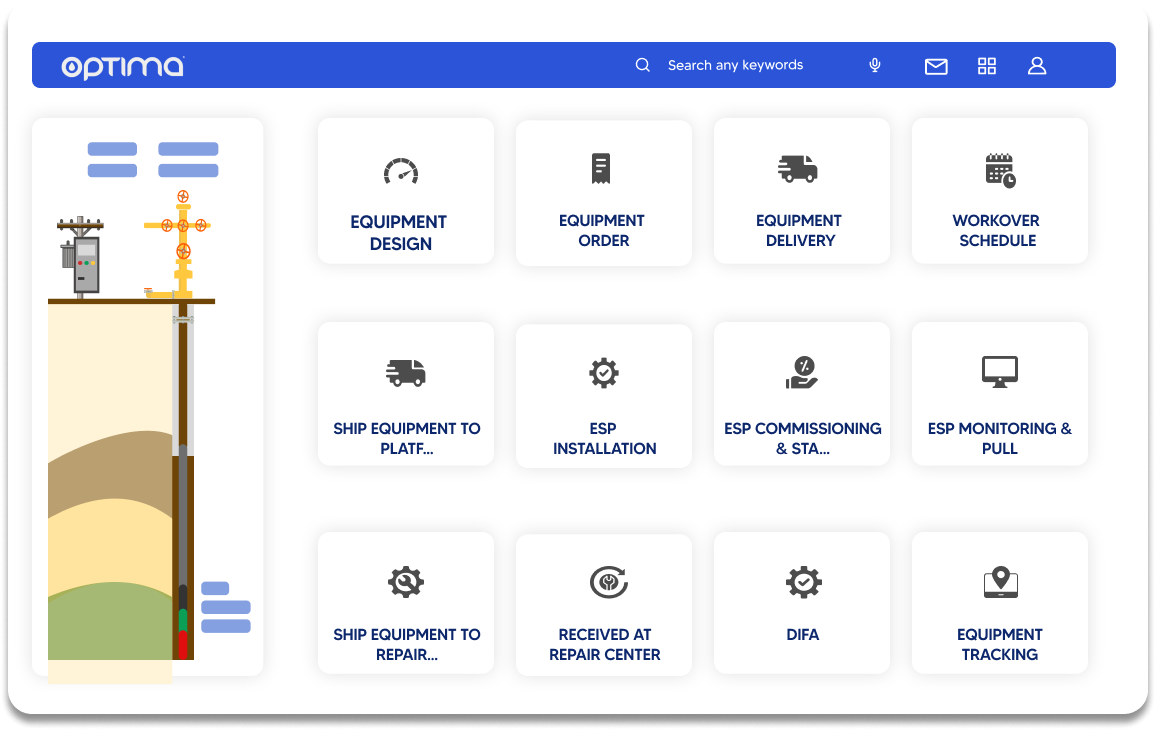
Task: Click the red pump section downhole
Action: coord(183,644)
